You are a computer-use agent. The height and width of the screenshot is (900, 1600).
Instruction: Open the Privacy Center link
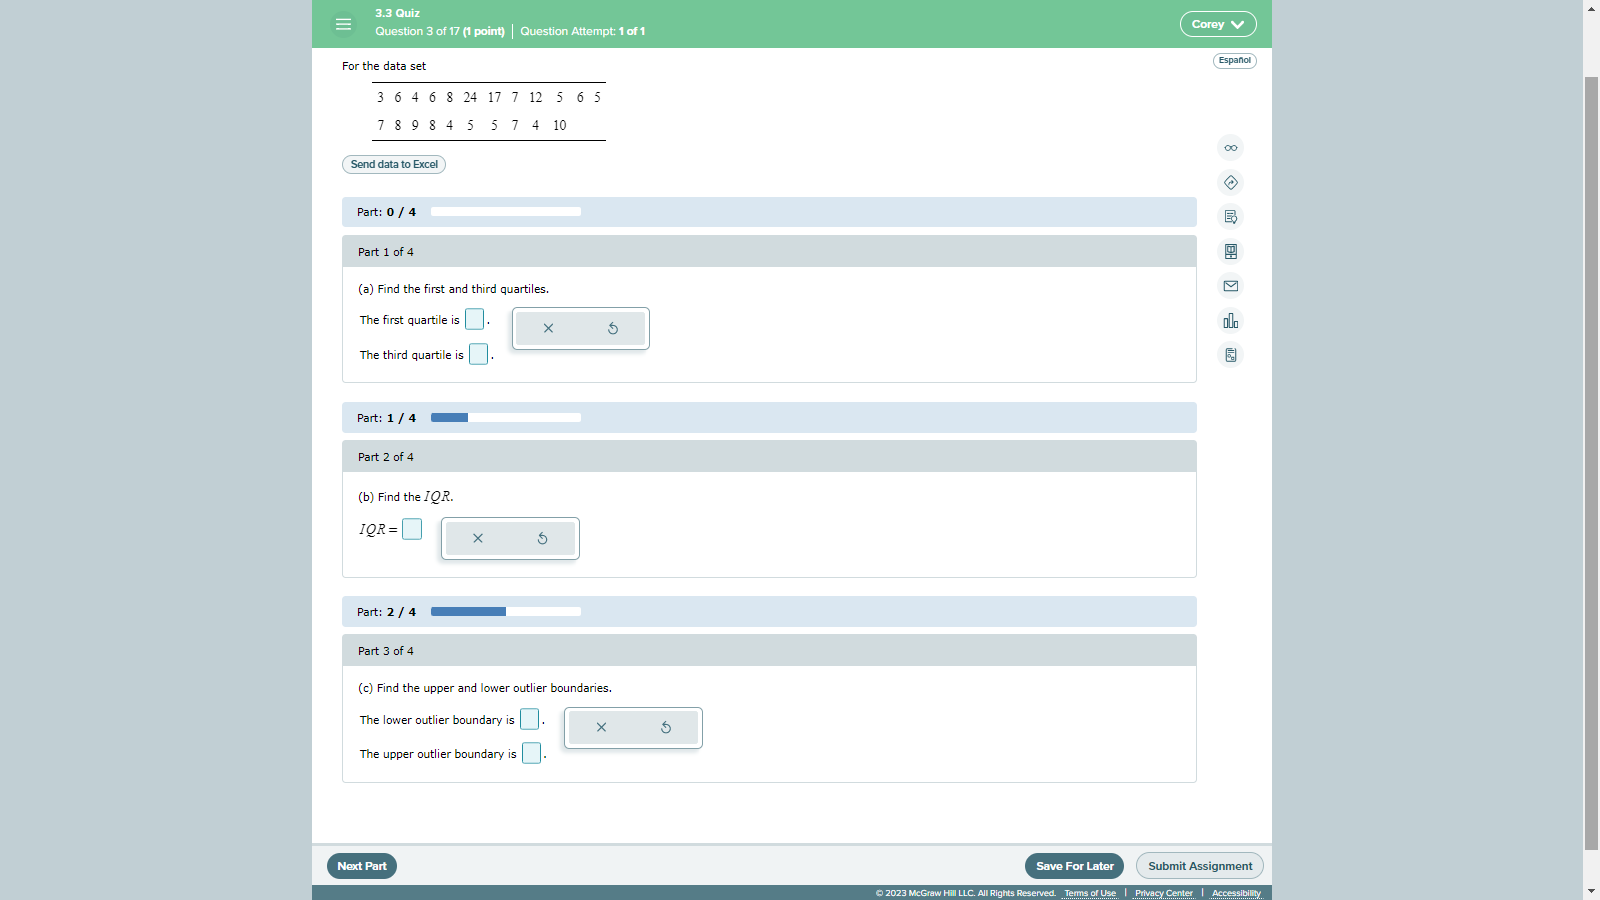pyautogui.click(x=1163, y=893)
